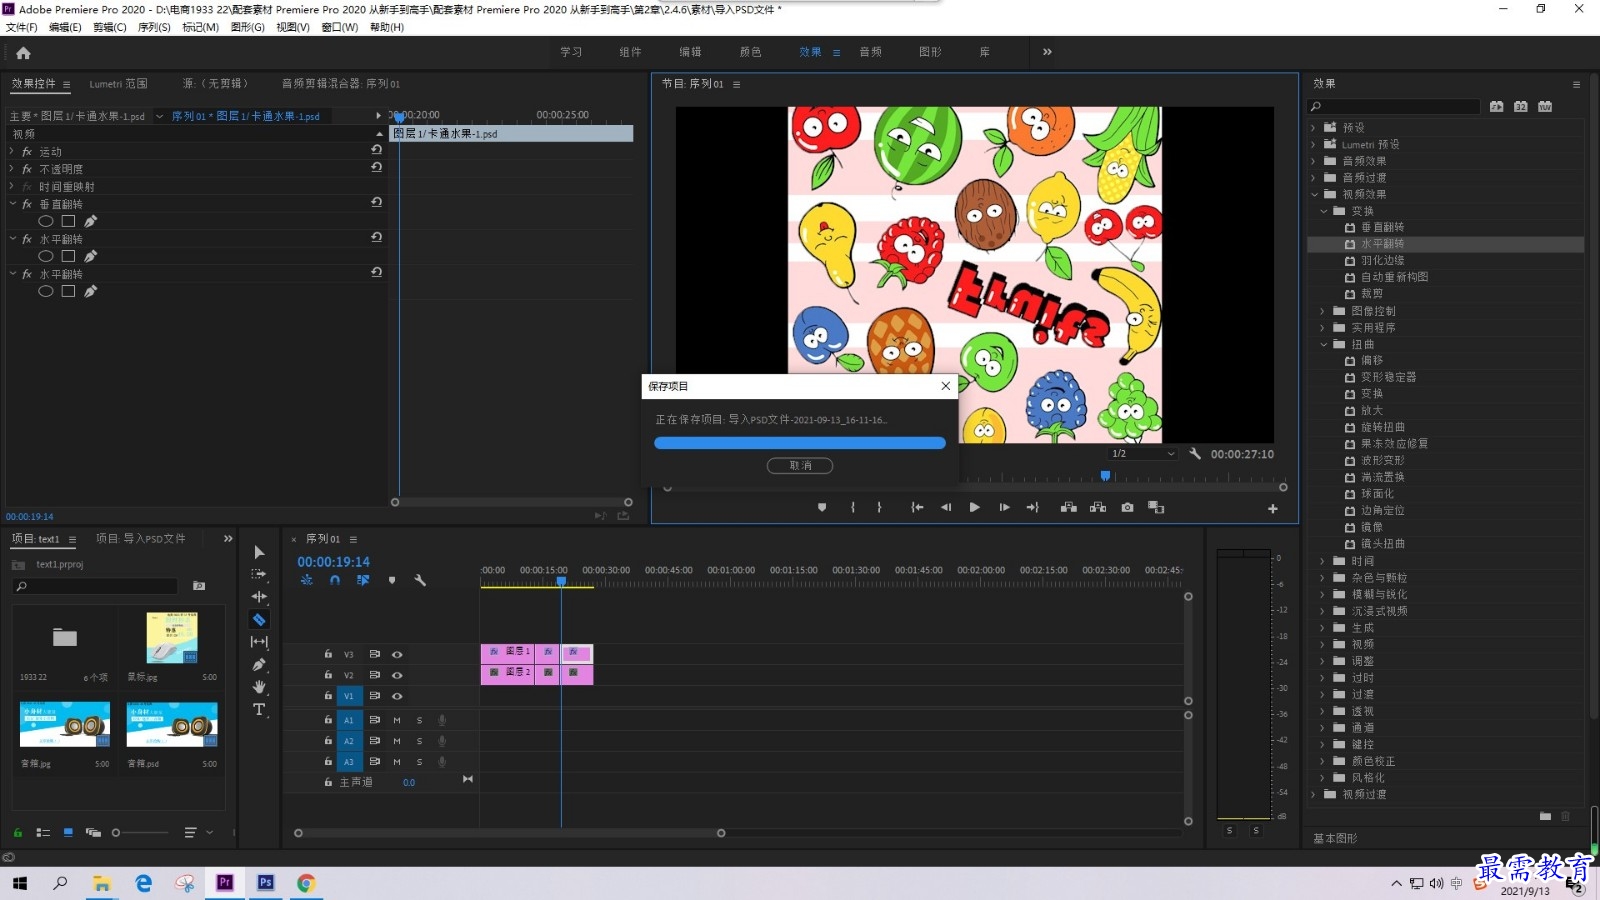Expand the 图像控制 folder
1600x900 pixels.
[x=1324, y=311]
